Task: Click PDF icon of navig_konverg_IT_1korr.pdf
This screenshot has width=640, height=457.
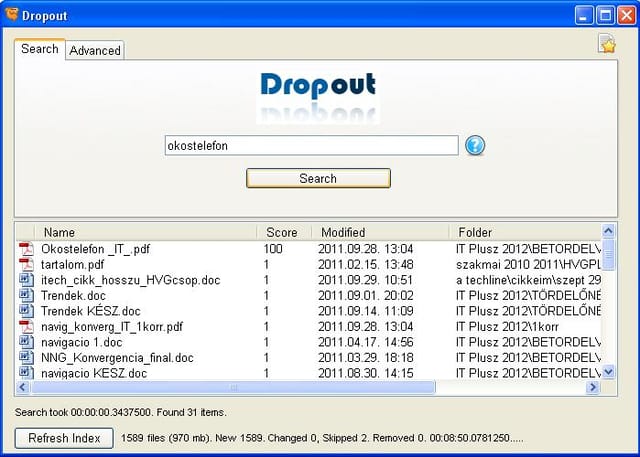Action: tap(27, 326)
